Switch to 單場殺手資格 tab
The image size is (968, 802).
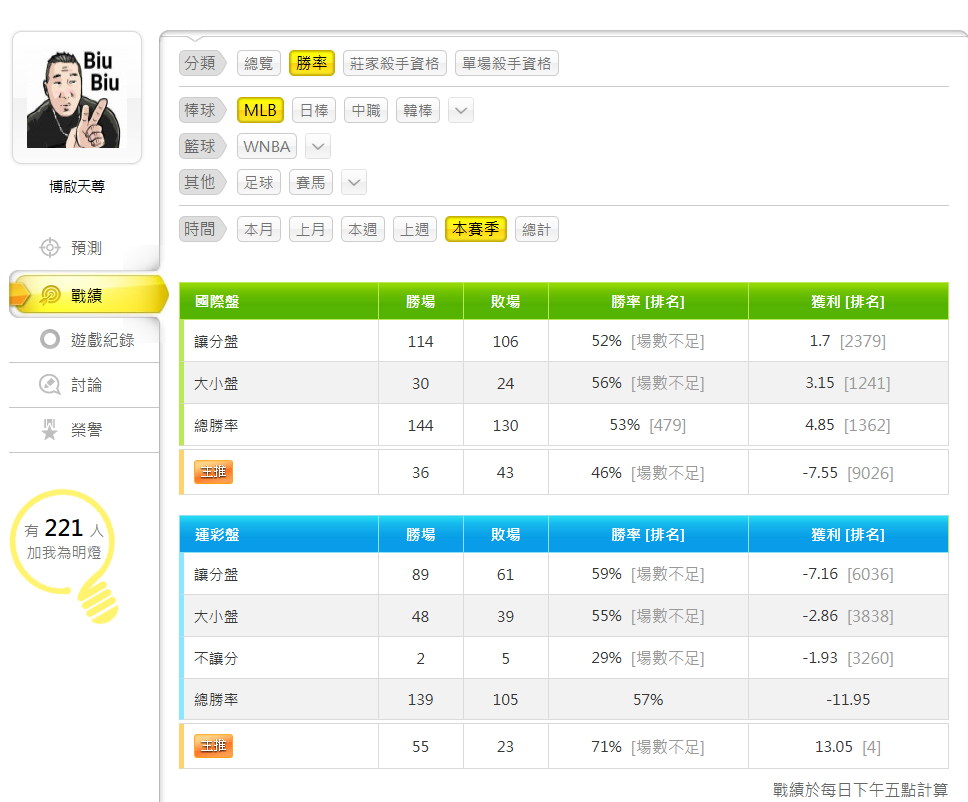(x=507, y=63)
